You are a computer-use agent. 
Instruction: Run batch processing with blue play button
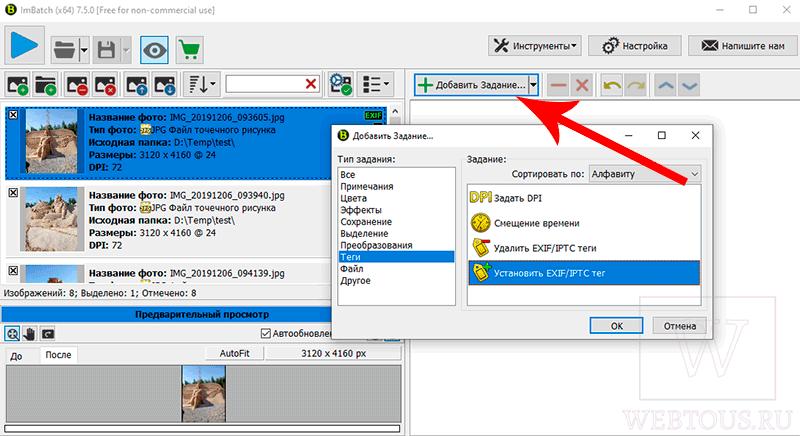pyautogui.click(x=24, y=45)
